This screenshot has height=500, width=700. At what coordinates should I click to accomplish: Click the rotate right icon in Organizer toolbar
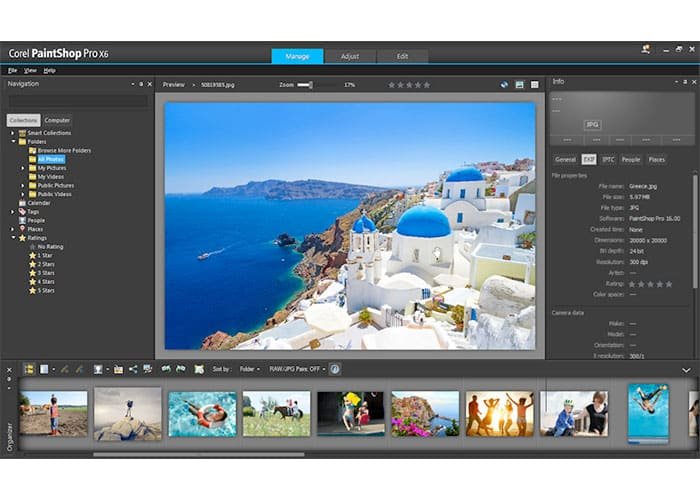181,369
